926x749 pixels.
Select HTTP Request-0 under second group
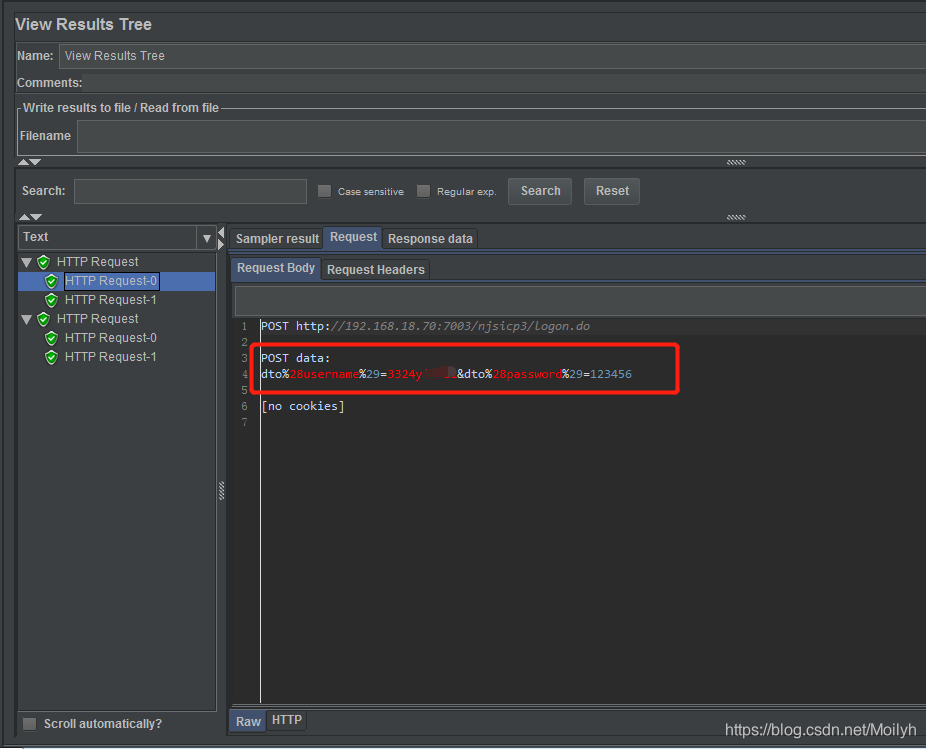click(x=110, y=338)
